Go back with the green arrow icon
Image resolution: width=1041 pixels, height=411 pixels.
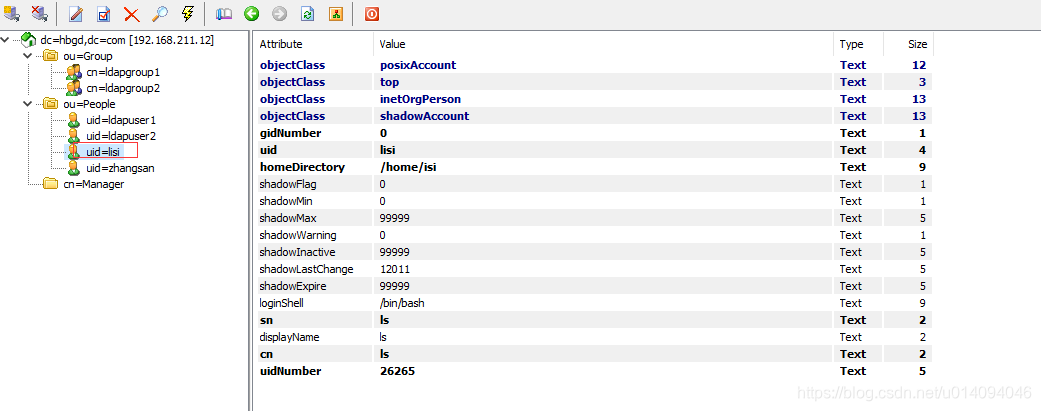pos(251,13)
